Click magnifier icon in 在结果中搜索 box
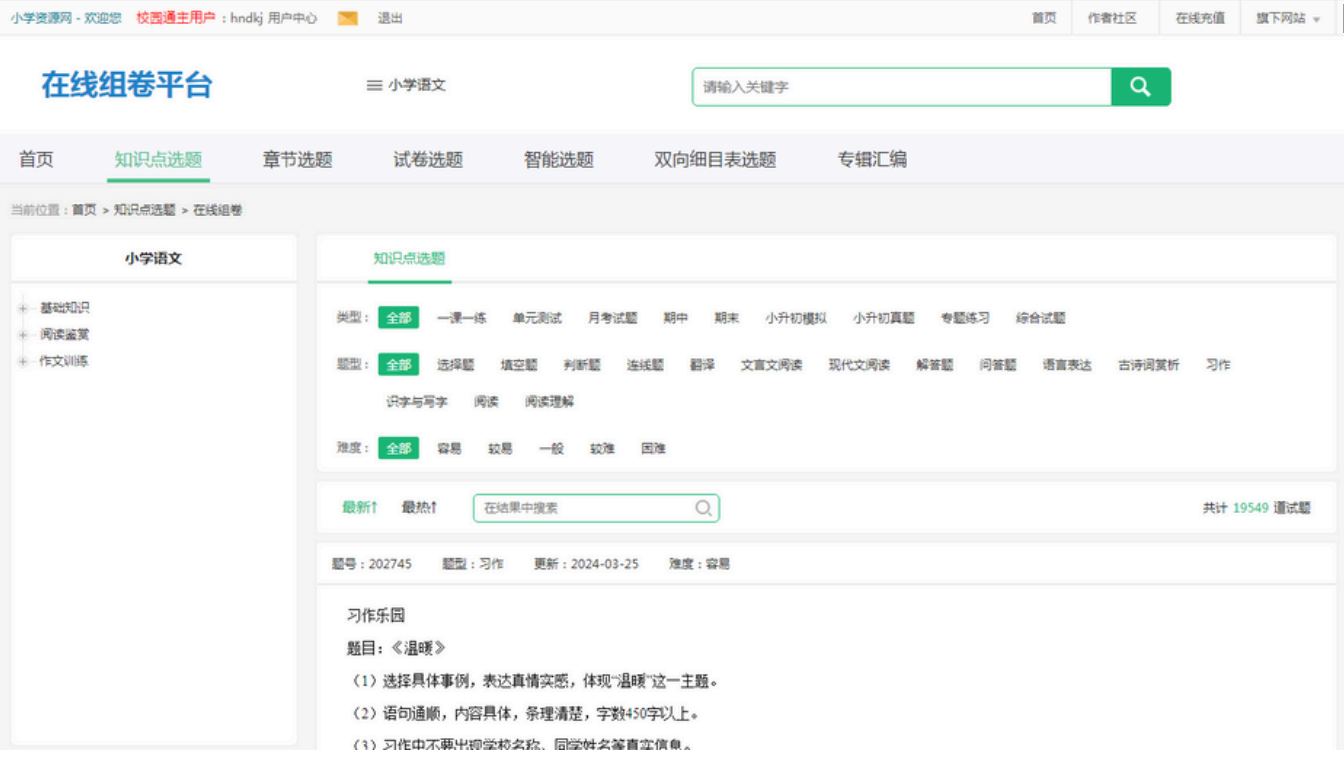This screenshot has width=1344, height=783. coord(703,508)
